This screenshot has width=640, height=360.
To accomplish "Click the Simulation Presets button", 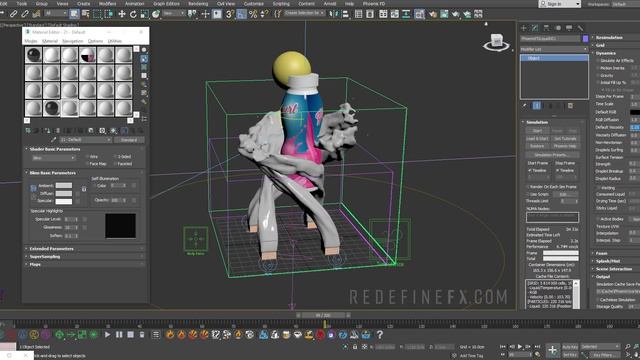I will pyautogui.click(x=552, y=155).
